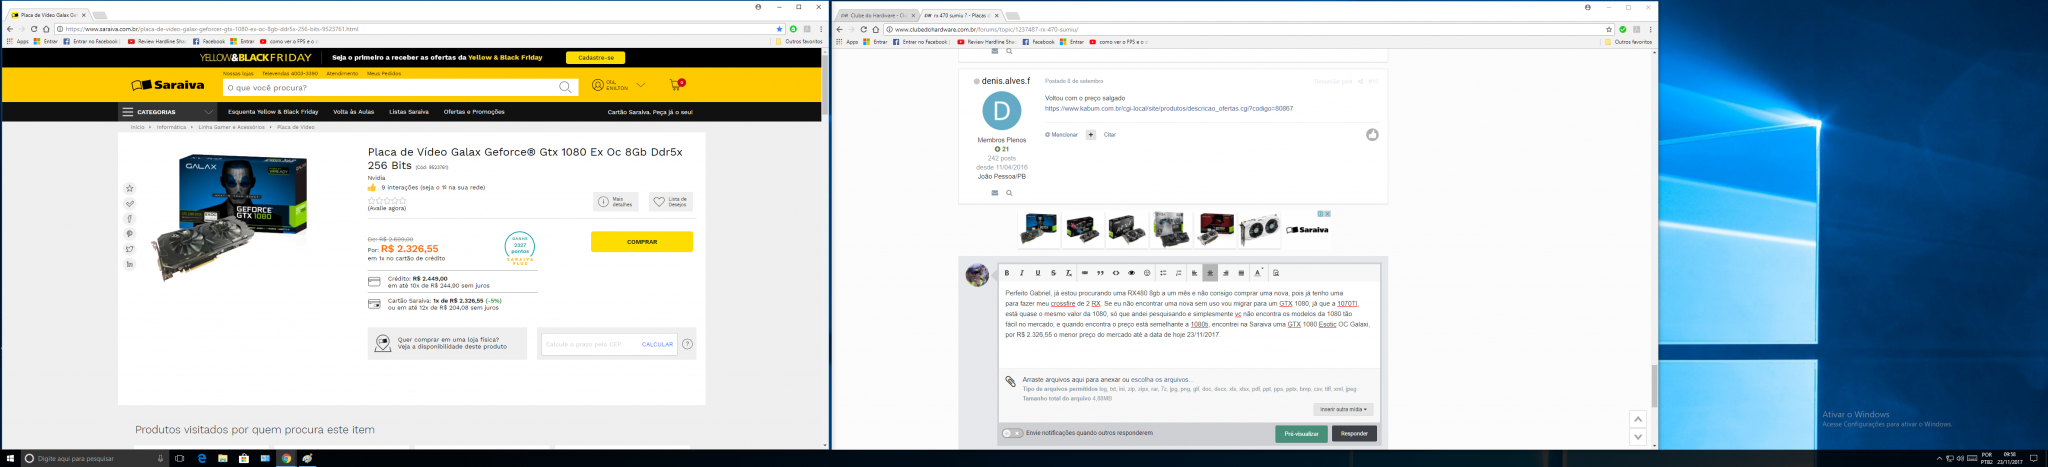Align the text left in the reply editor
Image resolution: width=2048 pixels, height=467 pixels.
1194,273
